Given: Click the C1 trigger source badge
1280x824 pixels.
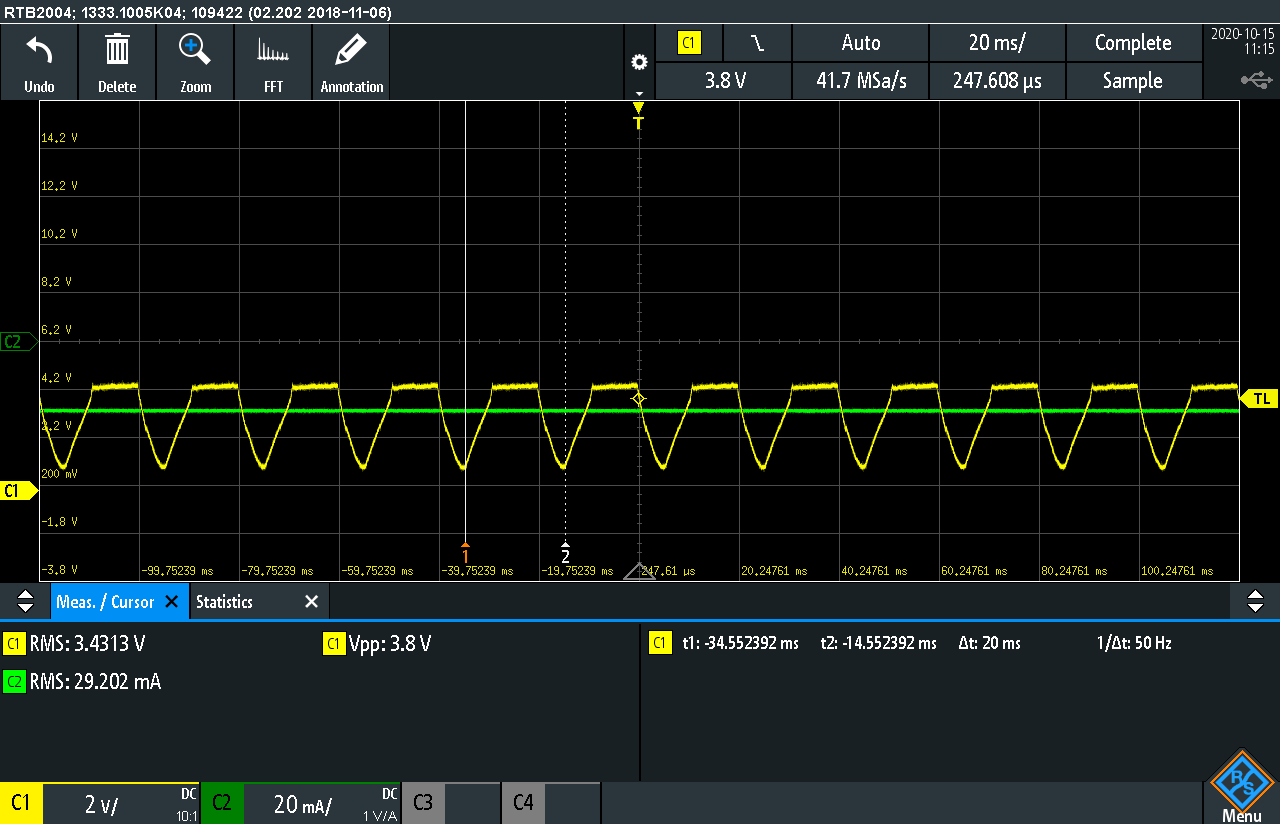Looking at the screenshot, I should click(x=689, y=43).
